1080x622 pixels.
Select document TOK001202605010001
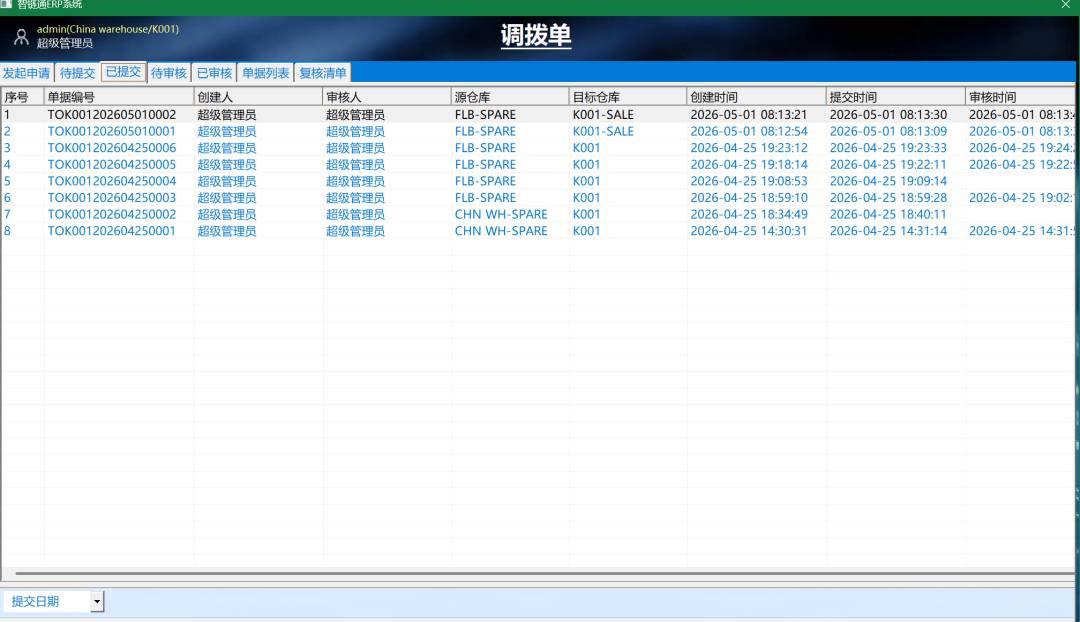click(112, 131)
